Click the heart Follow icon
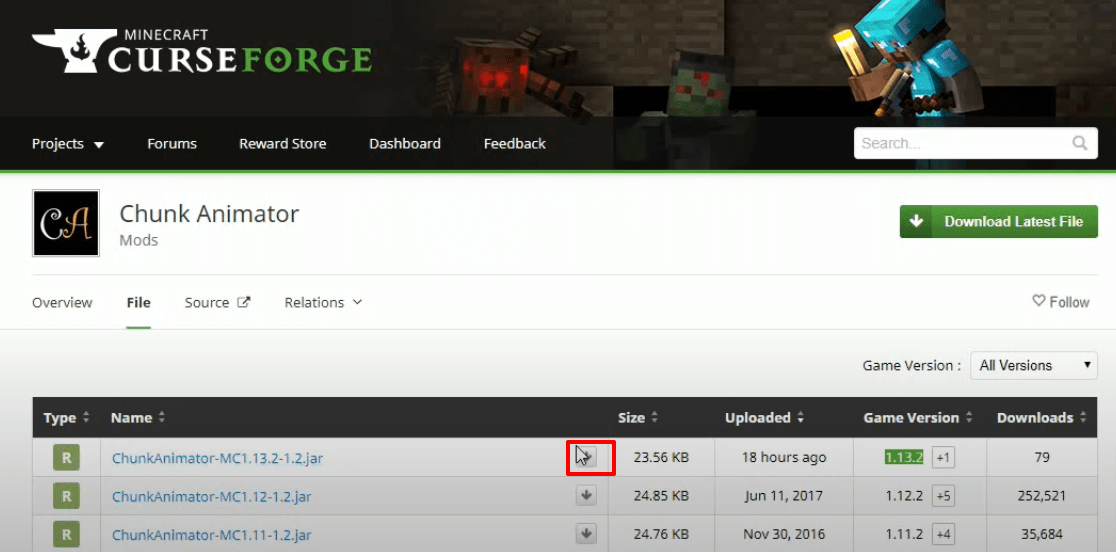 (1038, 302)
